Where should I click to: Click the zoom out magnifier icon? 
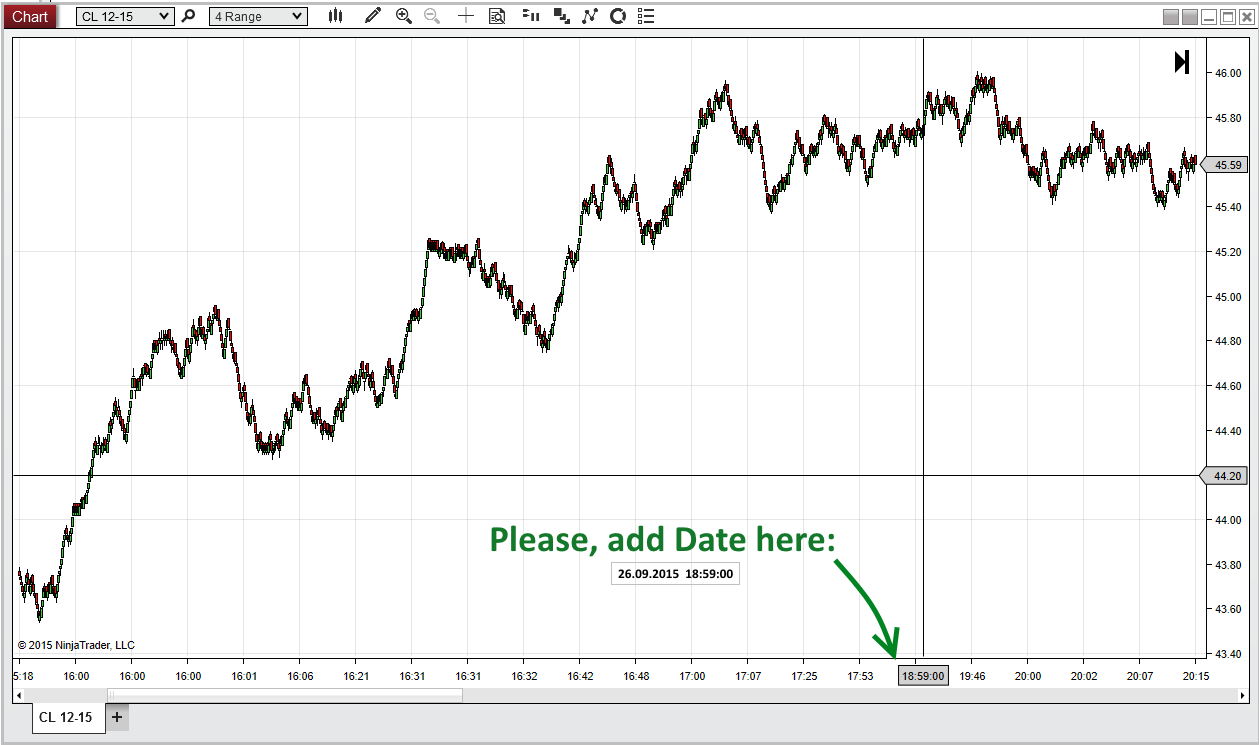pos(432,16)
